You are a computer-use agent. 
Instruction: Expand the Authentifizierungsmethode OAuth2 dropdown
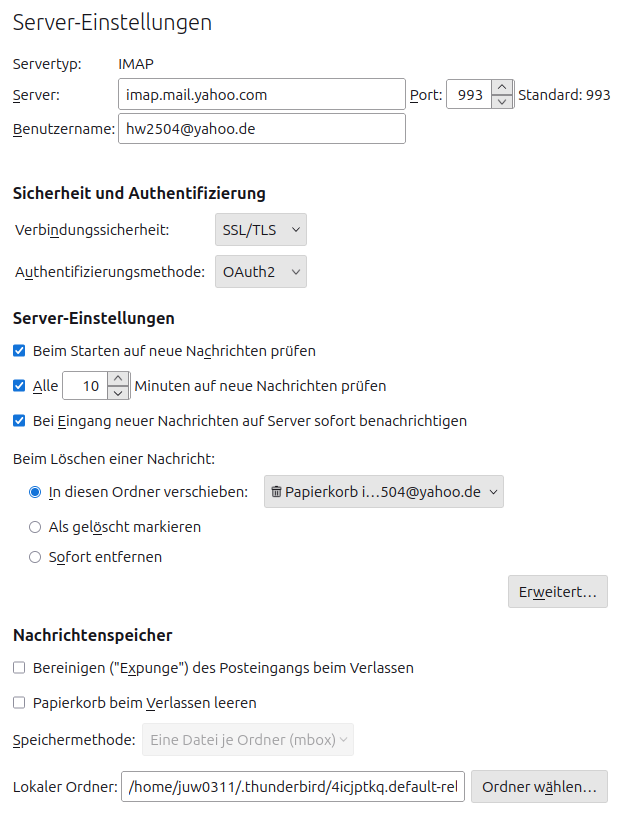260,272
